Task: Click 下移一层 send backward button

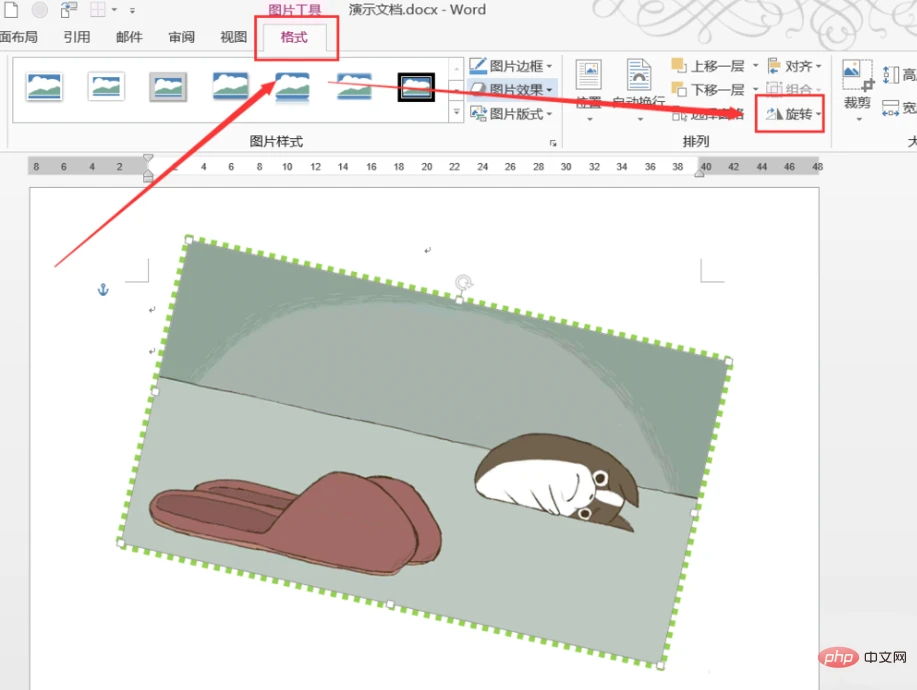Action: [708, 89]
